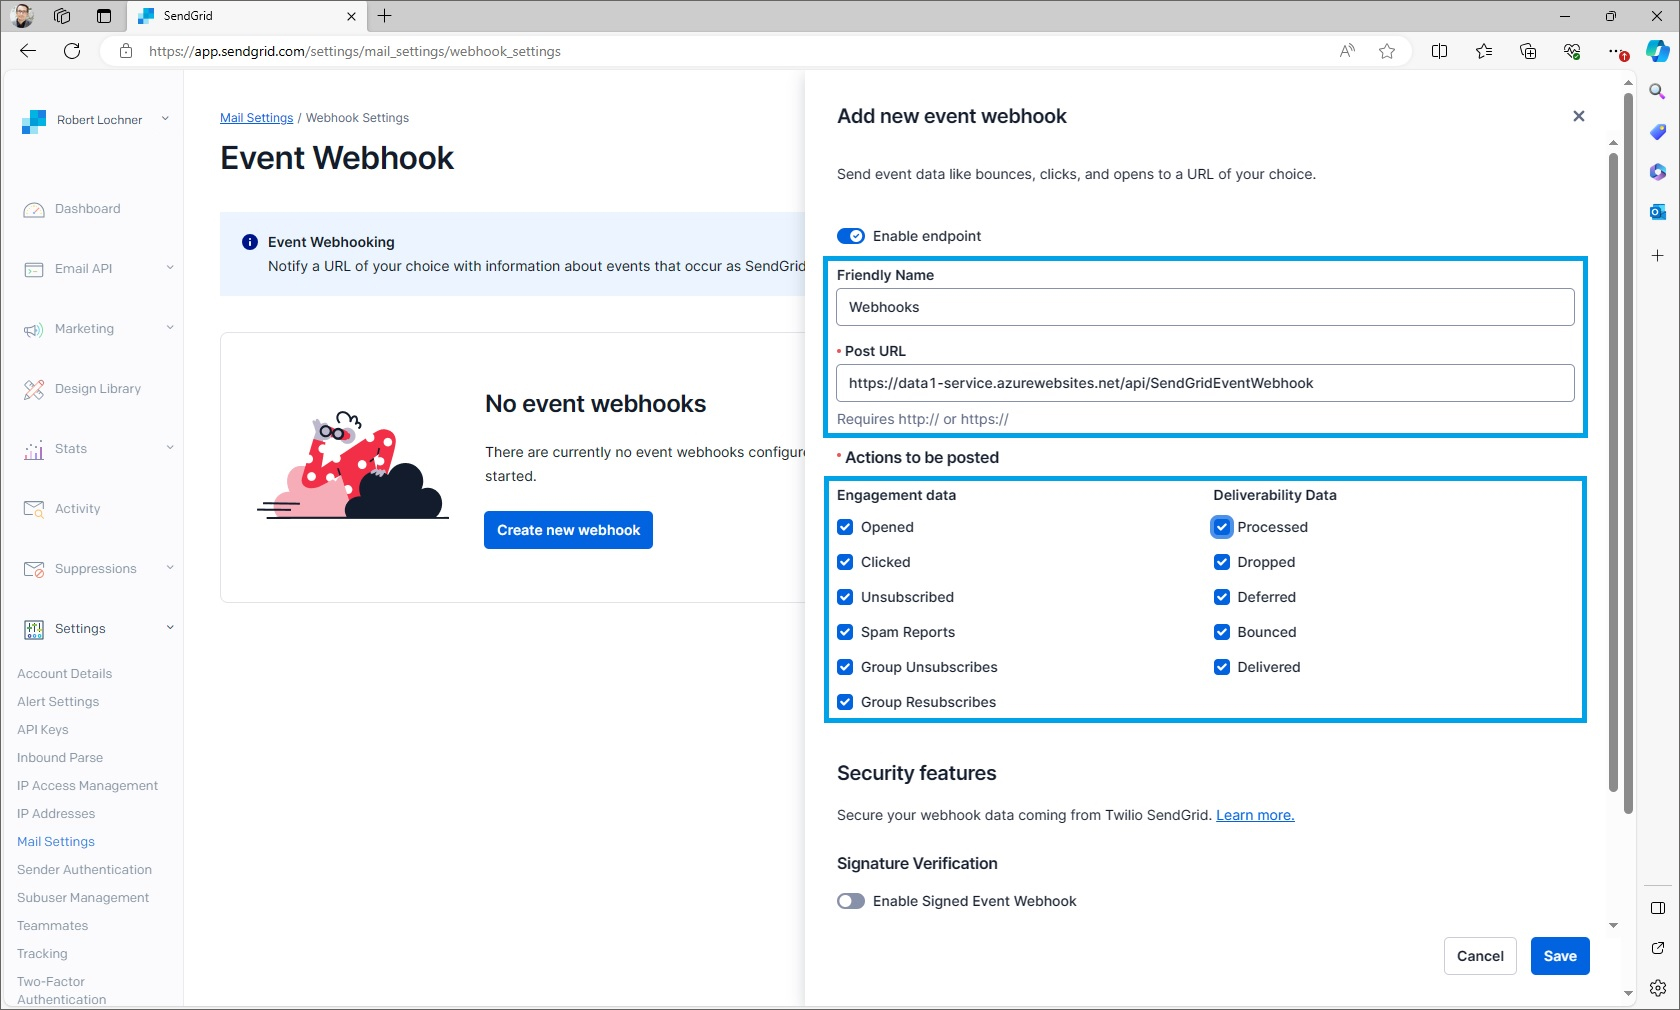Screen dimensions: 1680x1010
Task: Open Account Details settings page
Action: point(64,674)
